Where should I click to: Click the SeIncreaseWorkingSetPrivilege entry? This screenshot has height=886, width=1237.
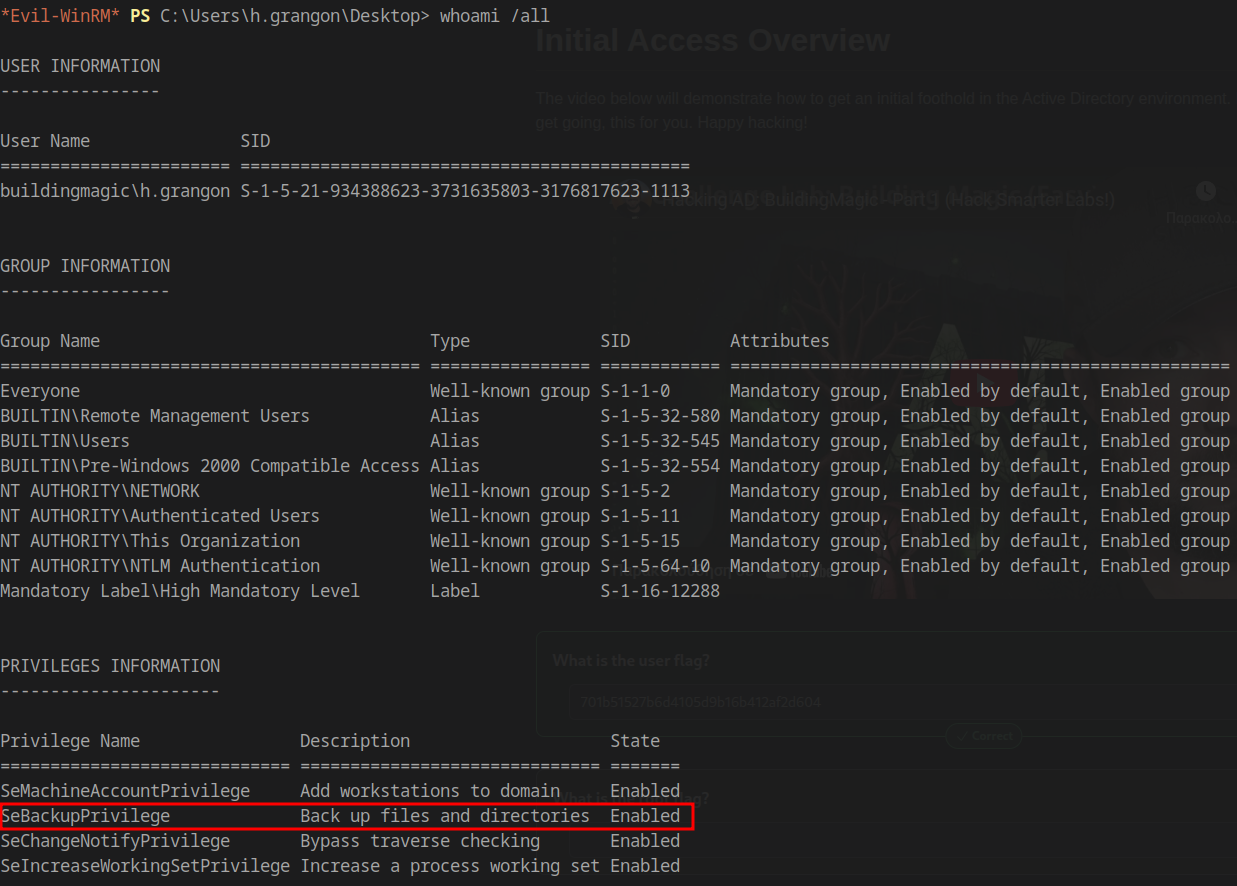tap(145, 866)
